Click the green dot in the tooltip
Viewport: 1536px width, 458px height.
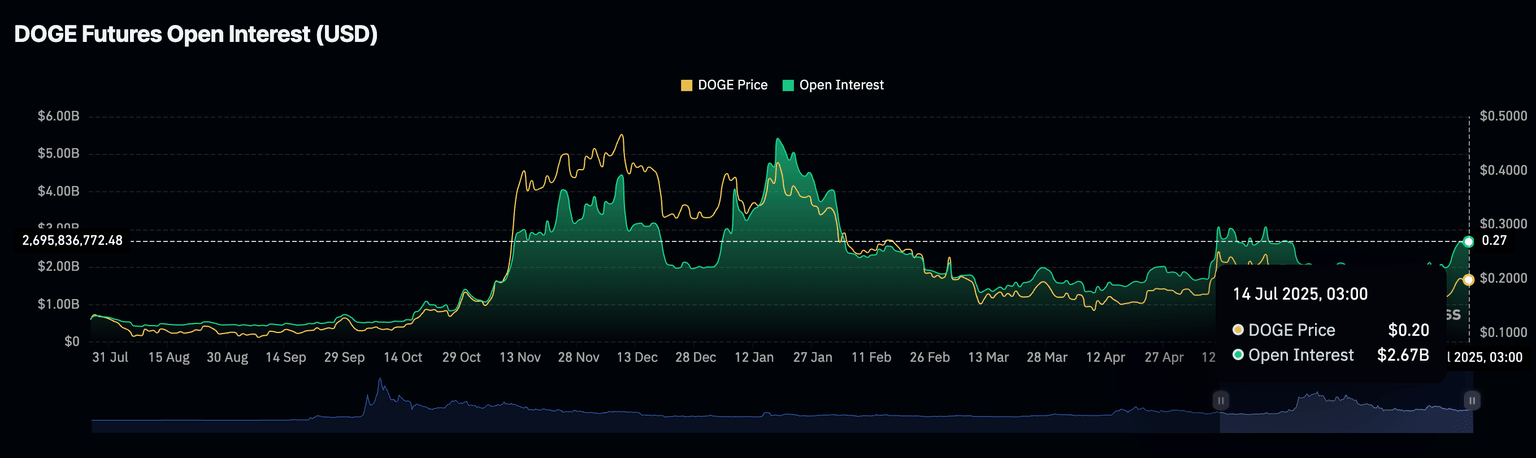pos(1239,355)
